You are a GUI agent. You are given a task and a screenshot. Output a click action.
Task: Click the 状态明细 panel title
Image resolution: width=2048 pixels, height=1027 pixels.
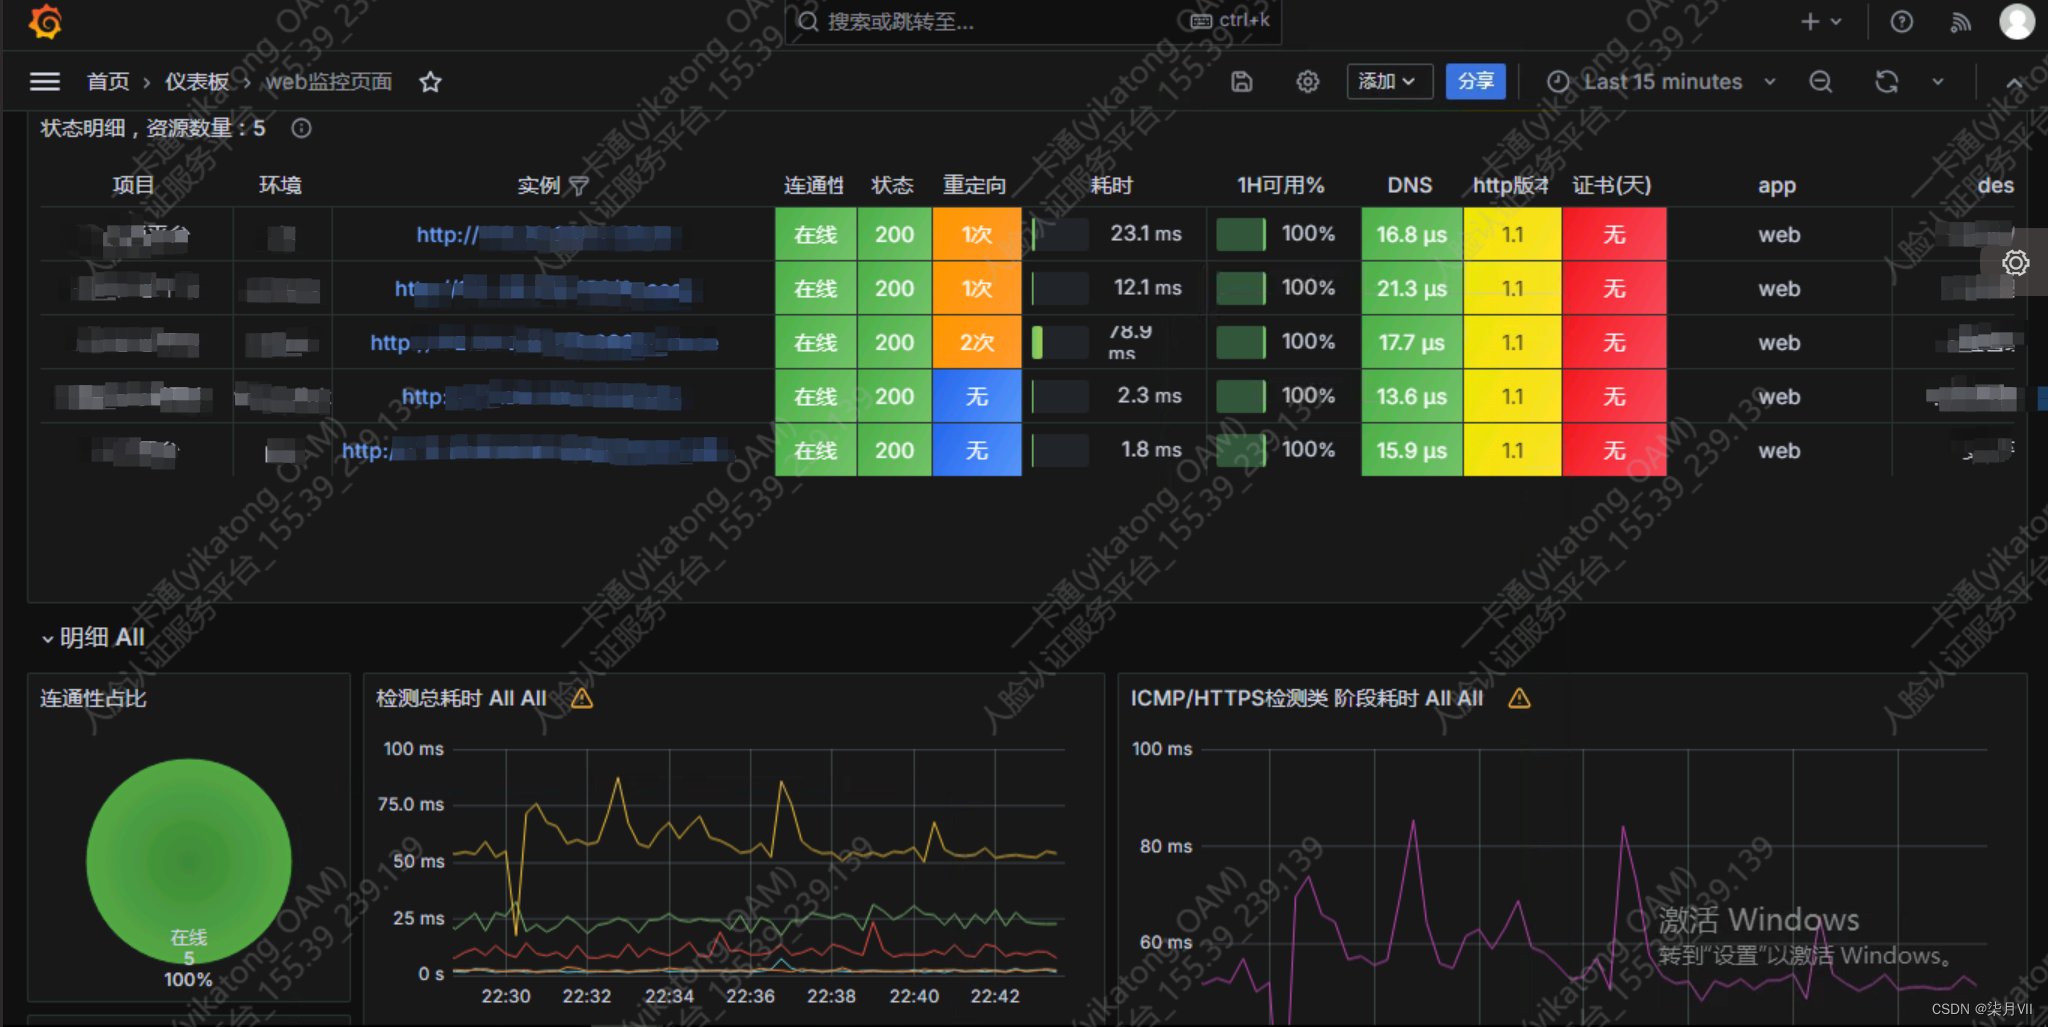pos(153,128)
